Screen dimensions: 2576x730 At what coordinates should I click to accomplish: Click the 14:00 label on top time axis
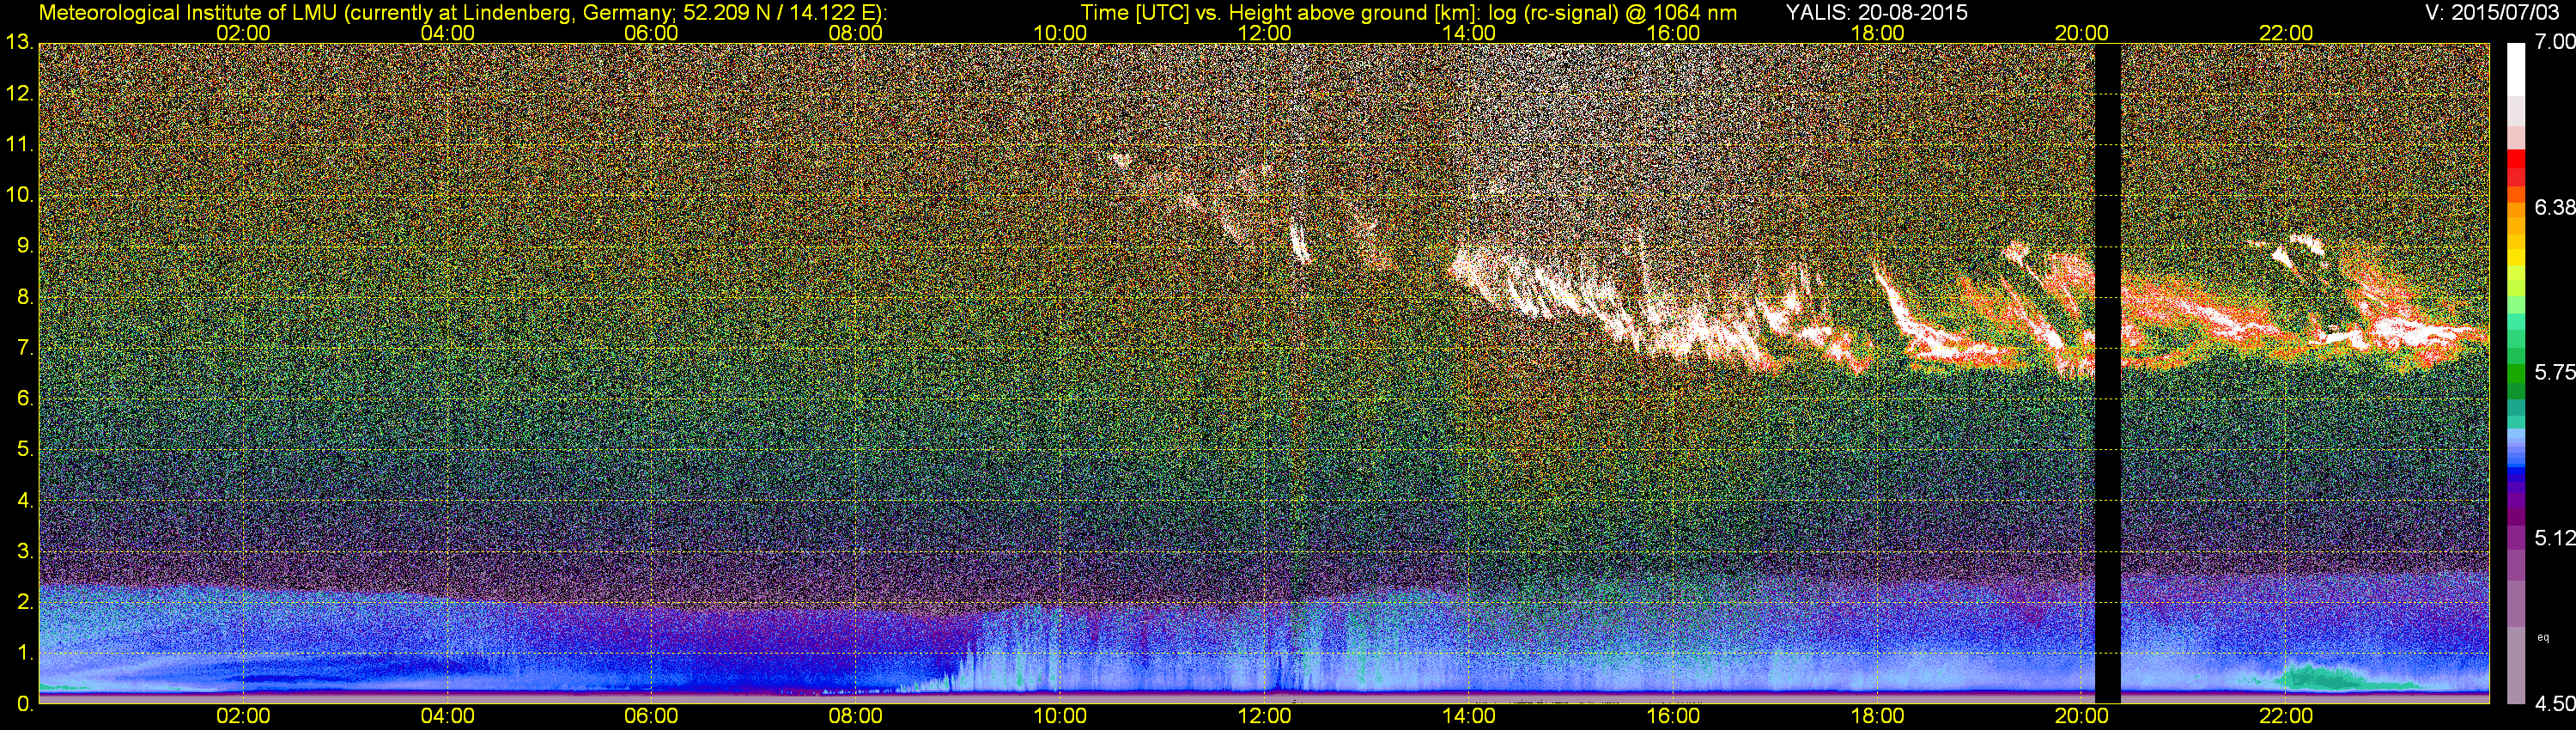coord(1469,33)
